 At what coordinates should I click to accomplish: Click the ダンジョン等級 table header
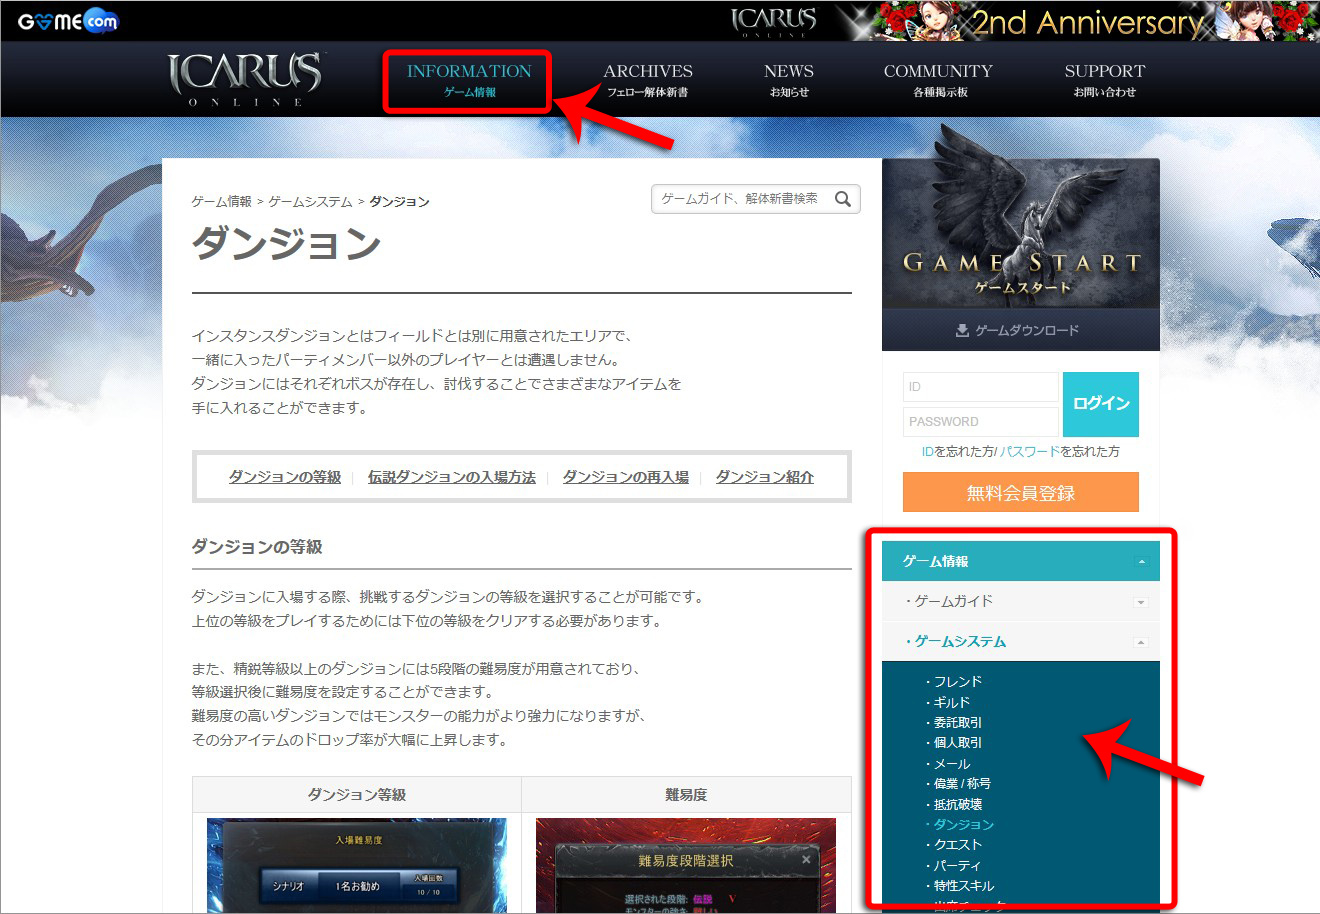click(357, 795)
